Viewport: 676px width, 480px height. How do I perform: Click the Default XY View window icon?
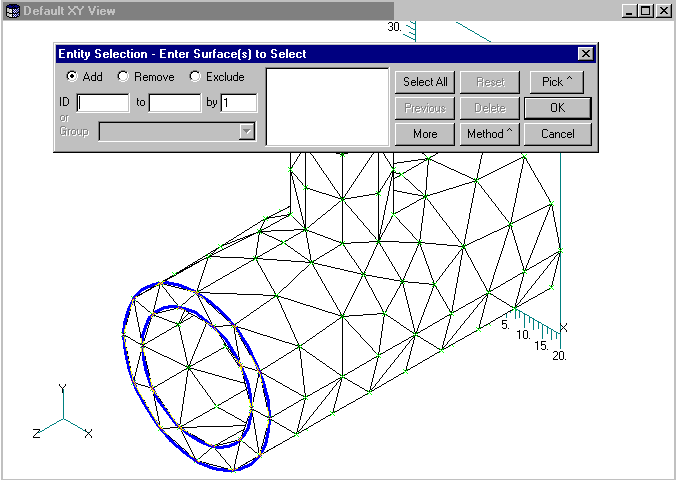click(13, 11)
